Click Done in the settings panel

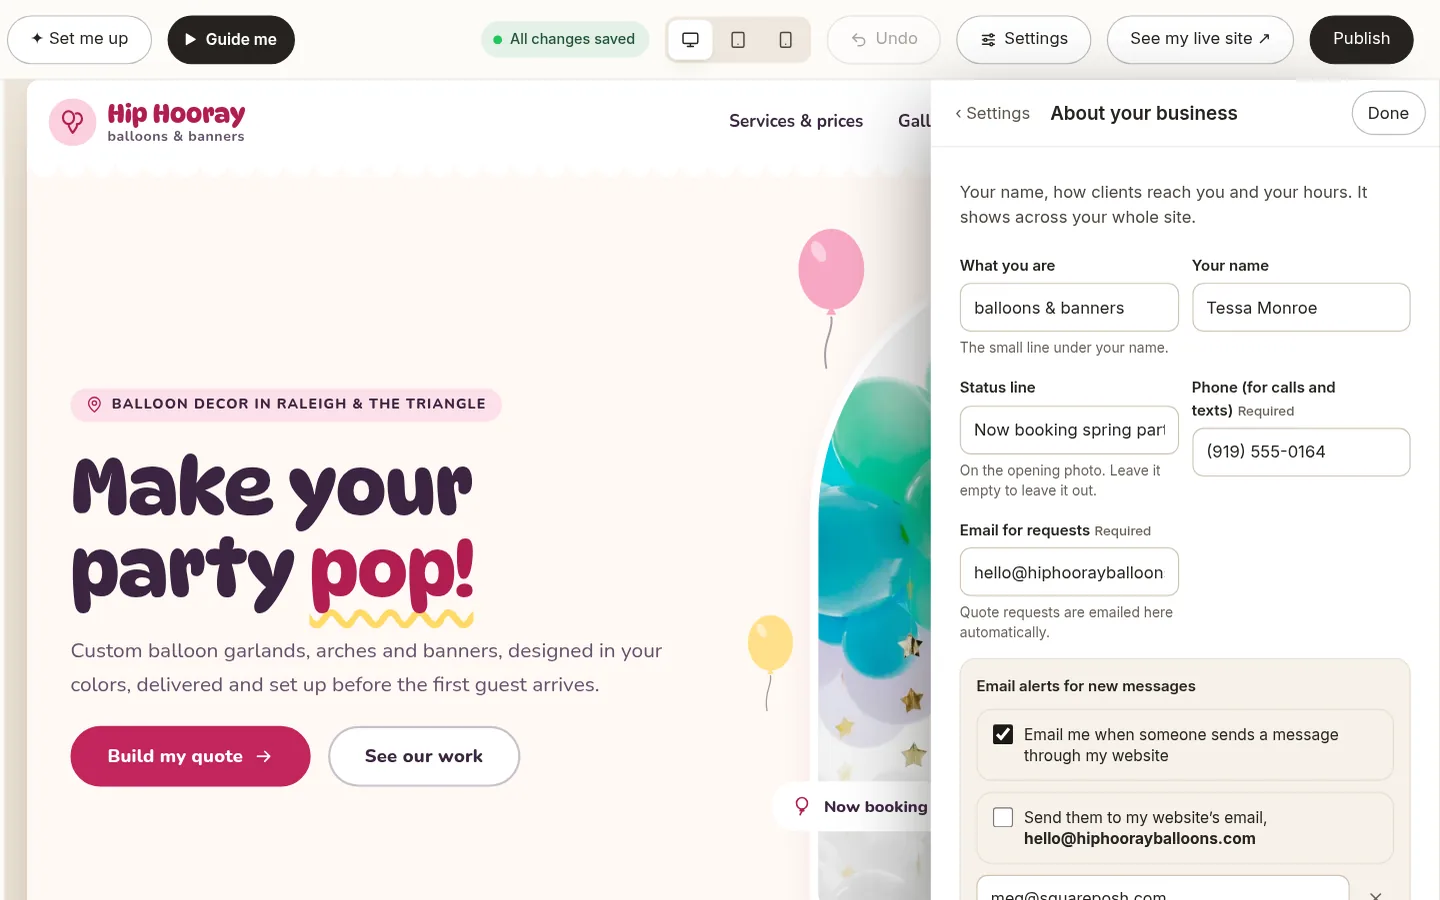(x=1388, y=113)
